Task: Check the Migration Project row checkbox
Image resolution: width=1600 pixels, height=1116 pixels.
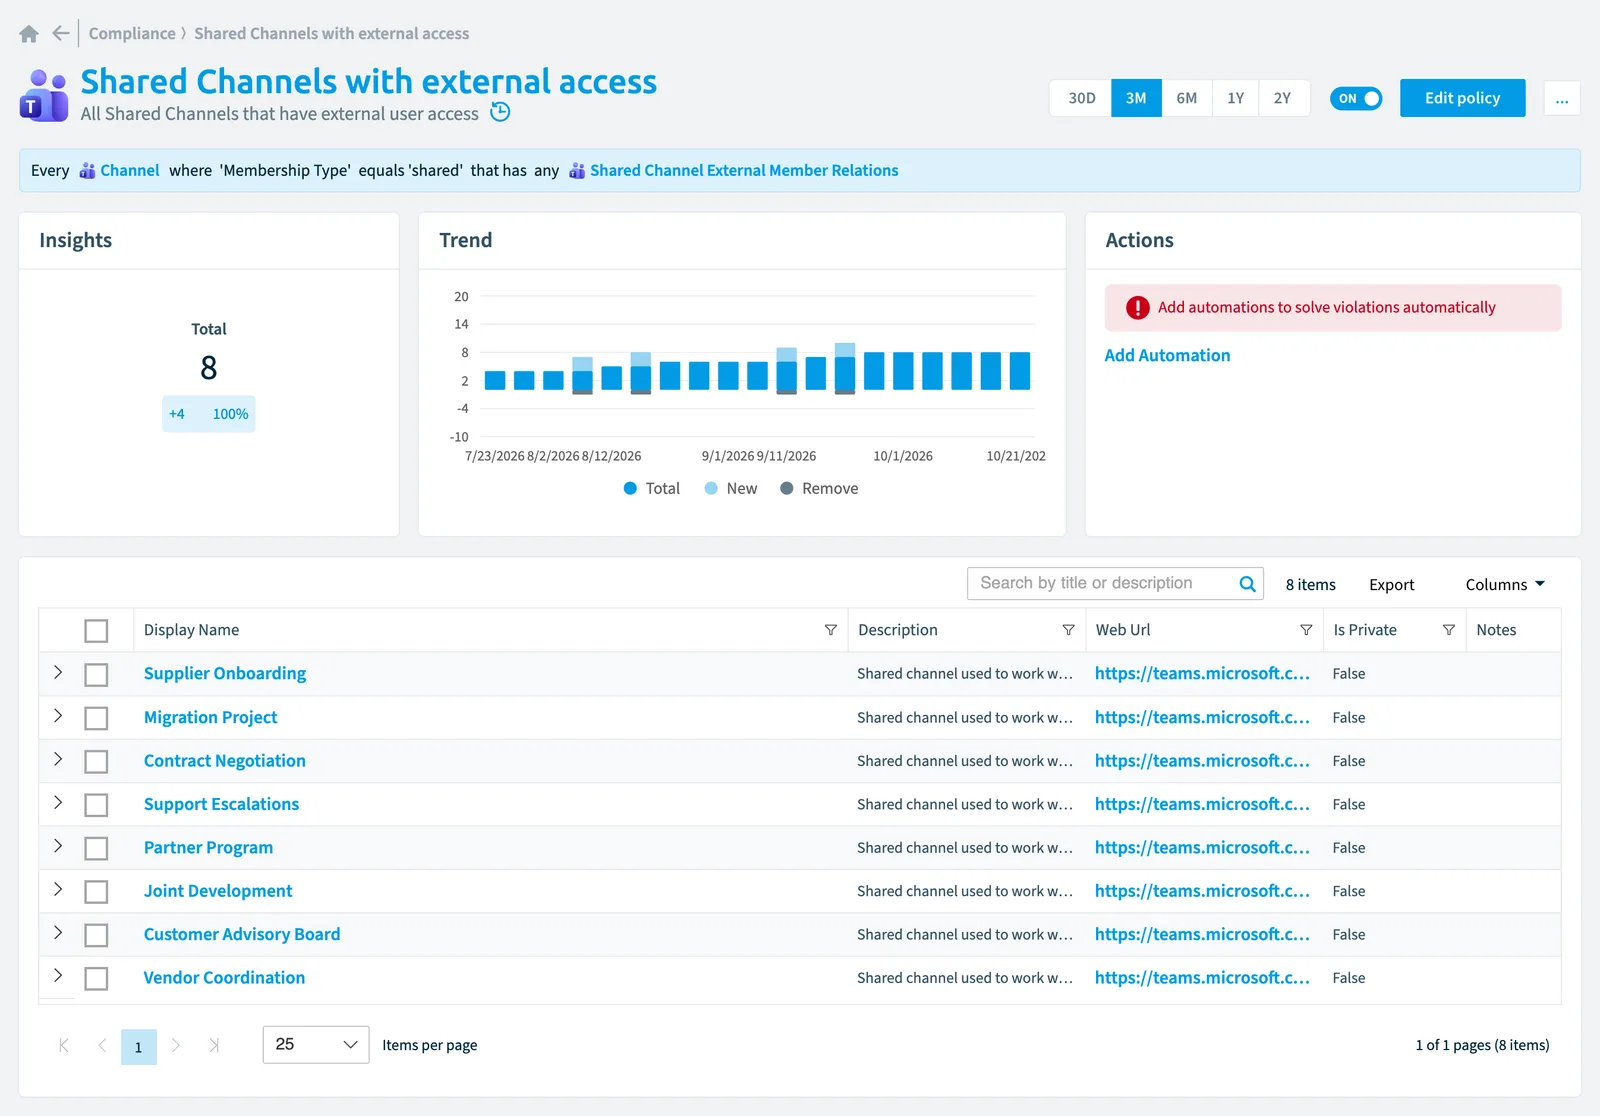Action: (x=96, y=719)
